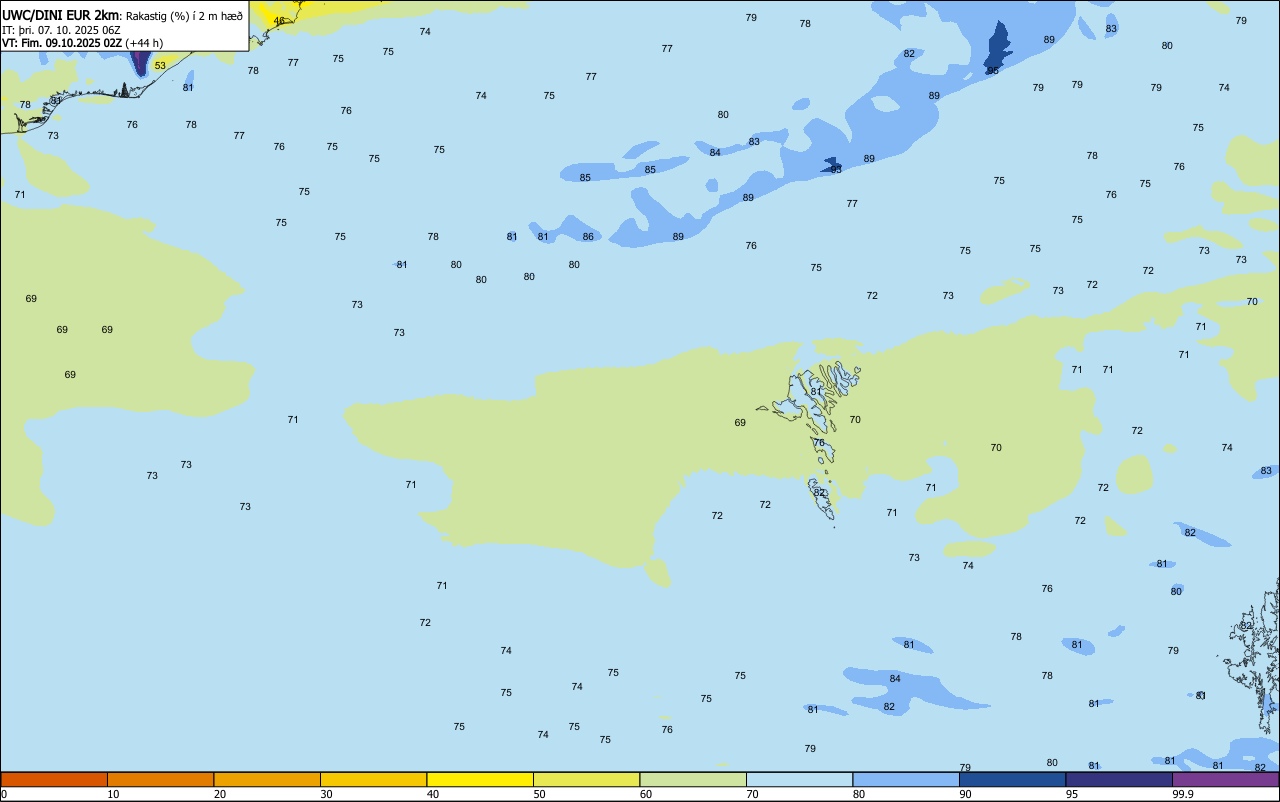Click the value 76 on the central Faroe Islands
The width and height of the screenshot is (1280, 802).
[x=819, y=443]
